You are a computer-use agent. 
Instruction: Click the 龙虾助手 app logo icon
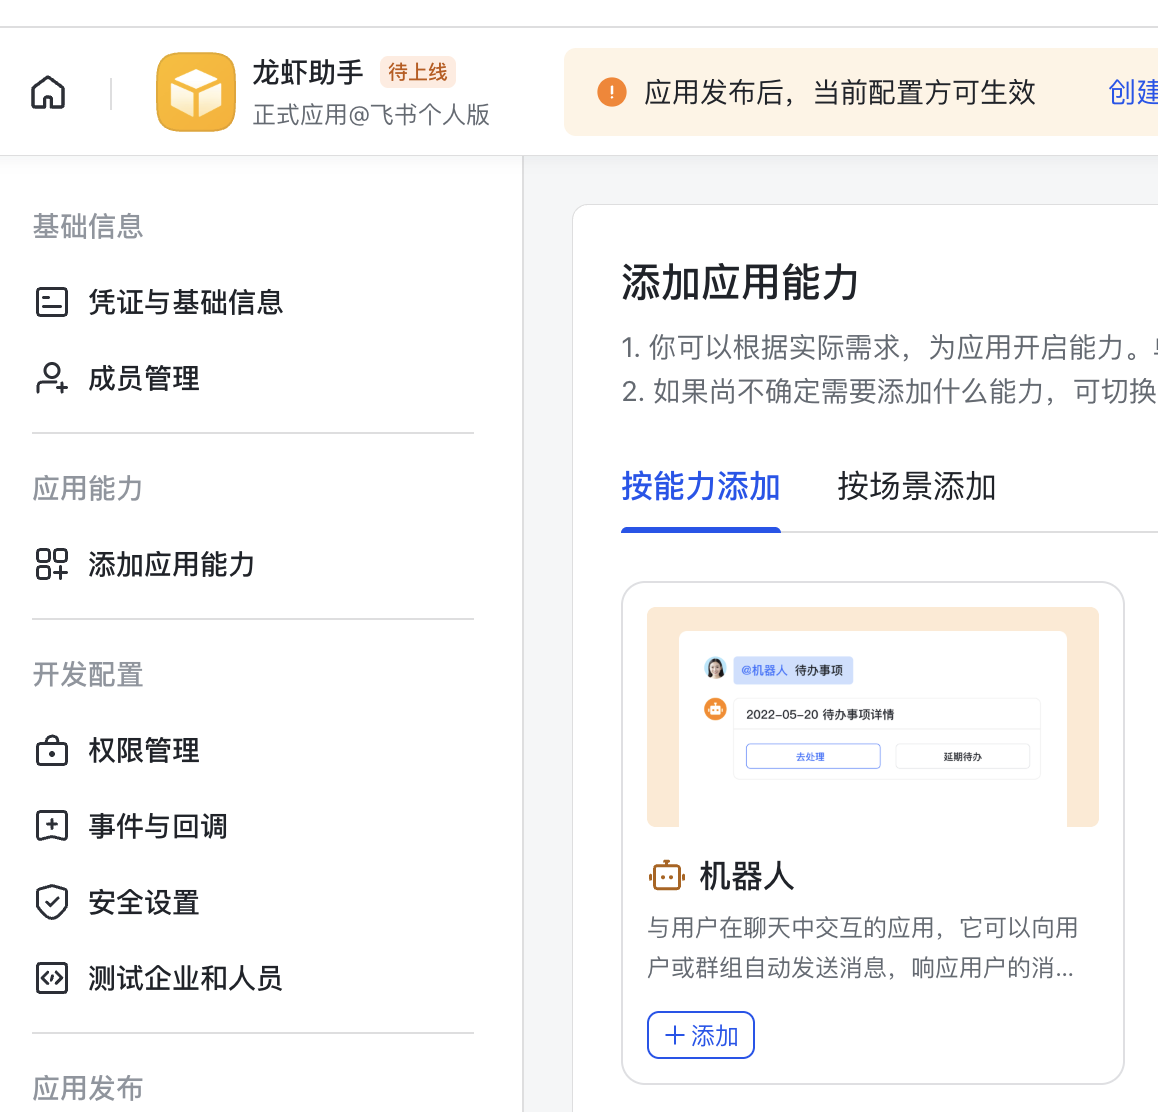(x=196, y=93)
